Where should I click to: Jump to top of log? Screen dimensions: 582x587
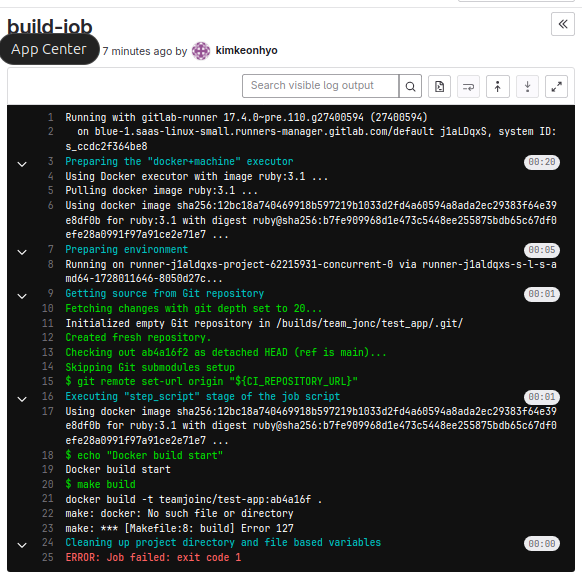tap(497, 86)
